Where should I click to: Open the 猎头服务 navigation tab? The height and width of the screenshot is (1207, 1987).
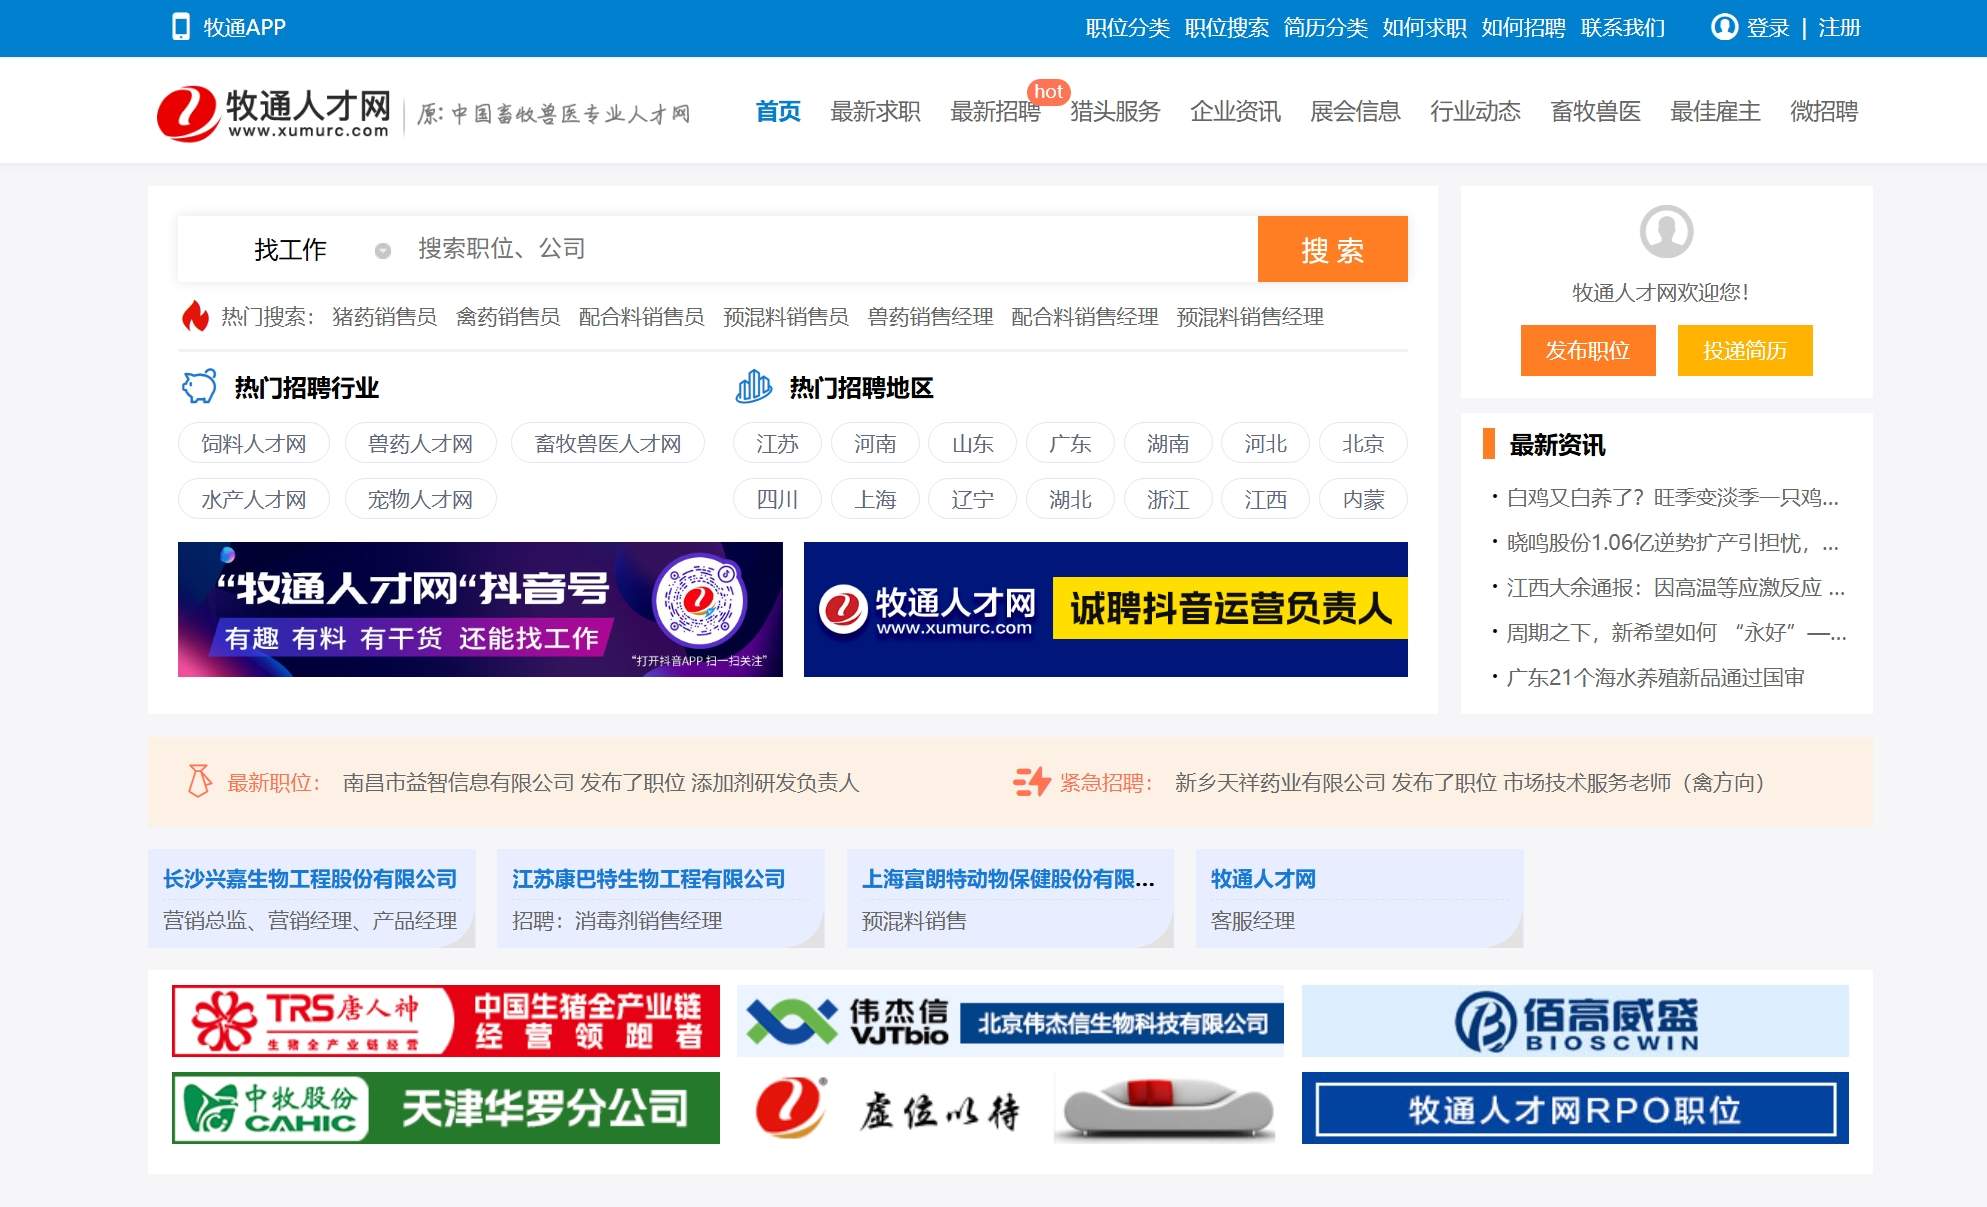(x=1115, y=111)
